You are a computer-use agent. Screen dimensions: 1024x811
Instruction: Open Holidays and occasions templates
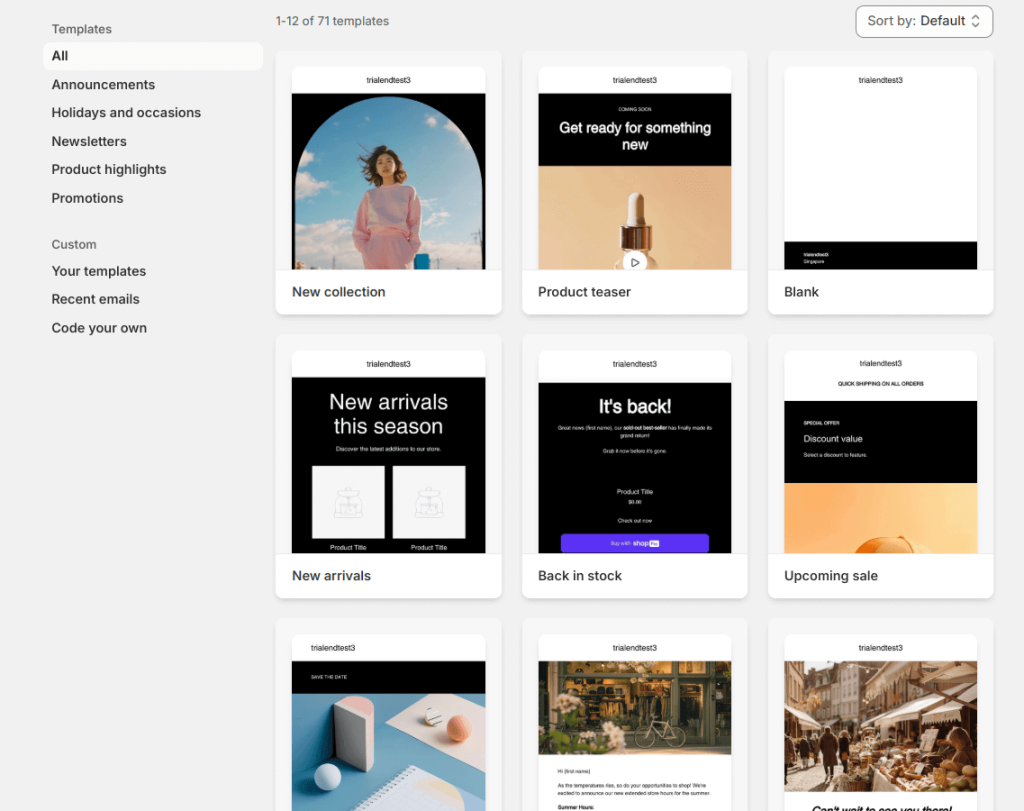126,113
